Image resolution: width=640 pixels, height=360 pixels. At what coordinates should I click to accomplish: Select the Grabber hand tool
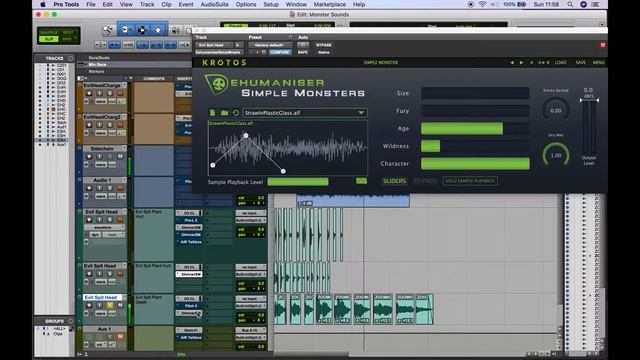[x=158, y=30]
